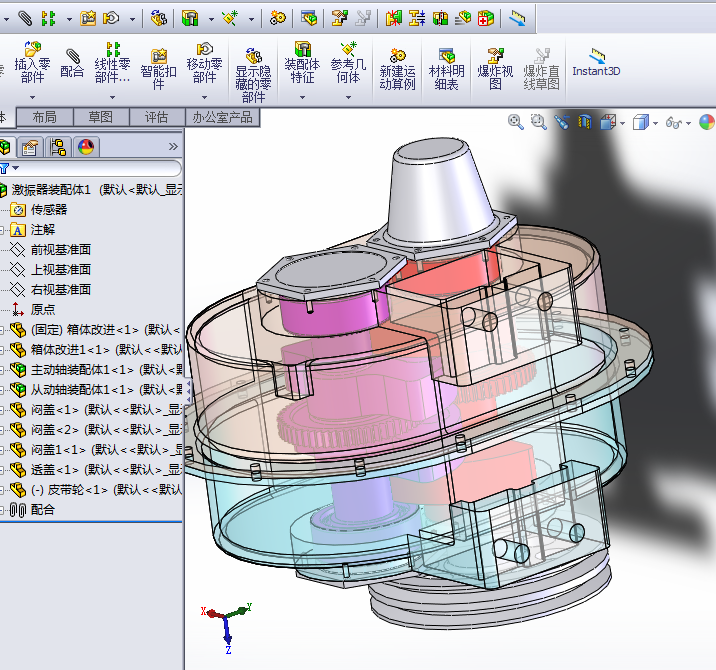Click red-cross Performance Evaluation icon top toolbar

(486, 18)
